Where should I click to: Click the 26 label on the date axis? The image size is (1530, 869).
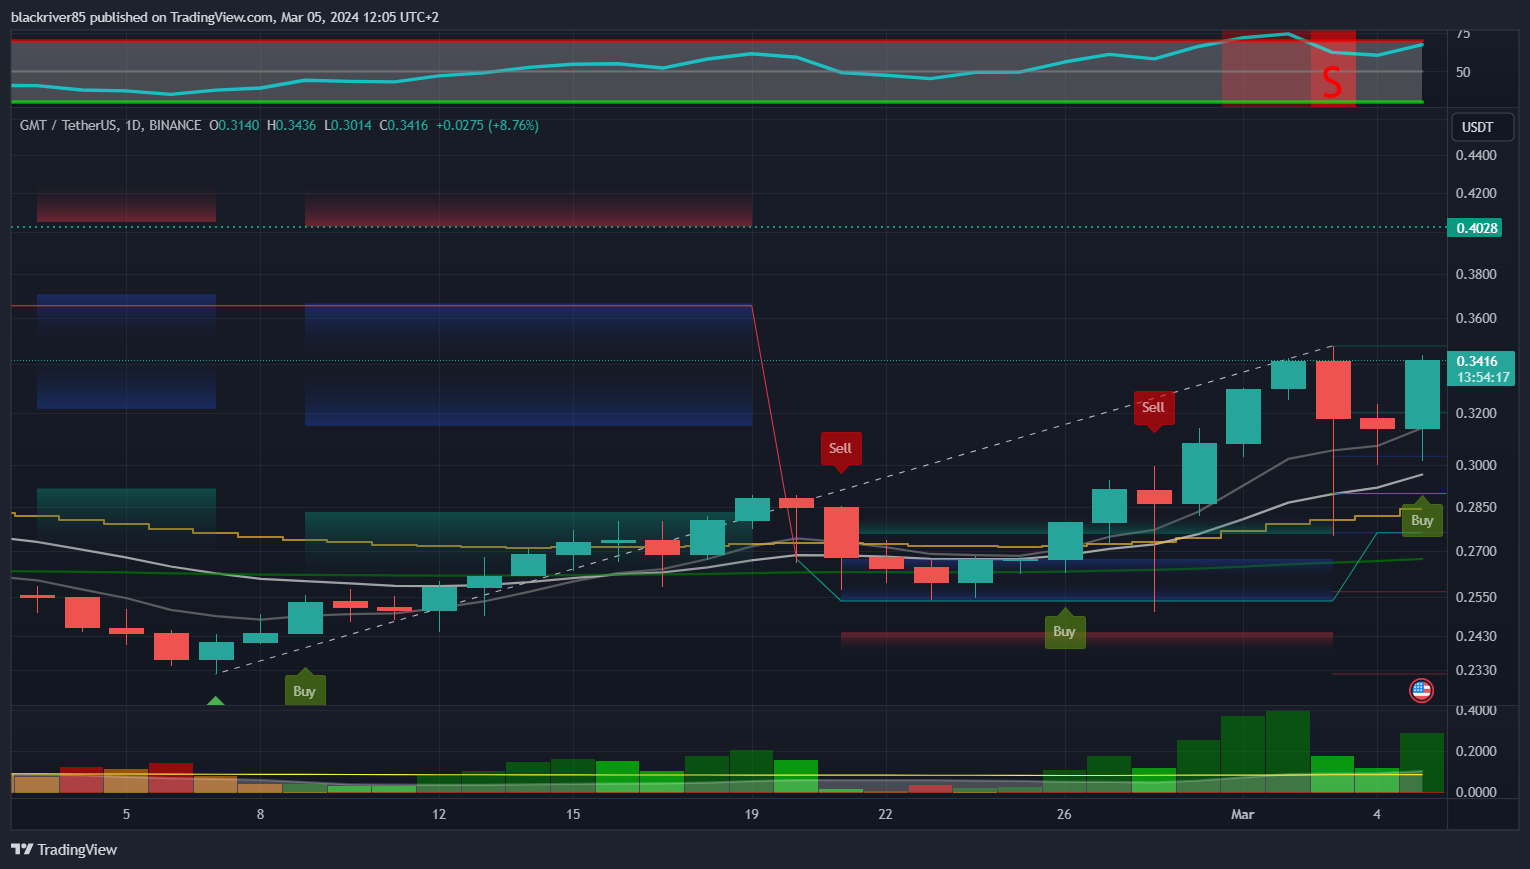coord(1064,814)
